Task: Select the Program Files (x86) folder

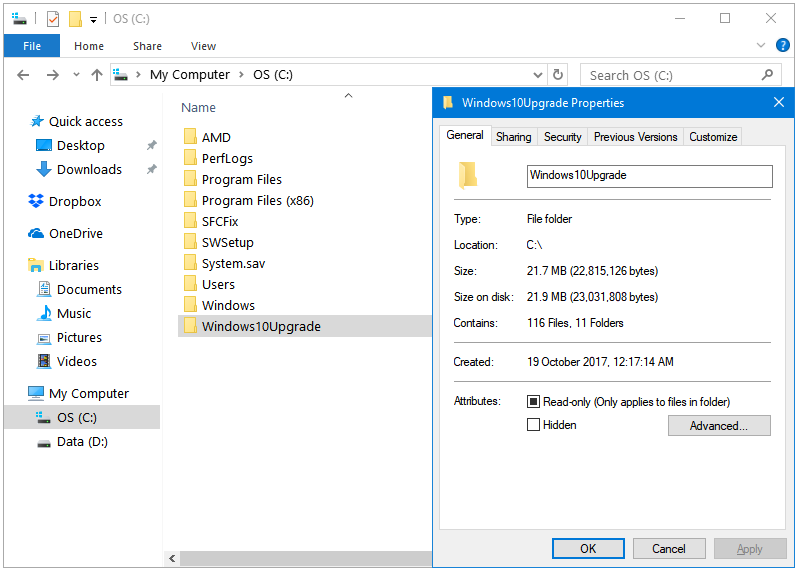Action: tap(258, 201)
